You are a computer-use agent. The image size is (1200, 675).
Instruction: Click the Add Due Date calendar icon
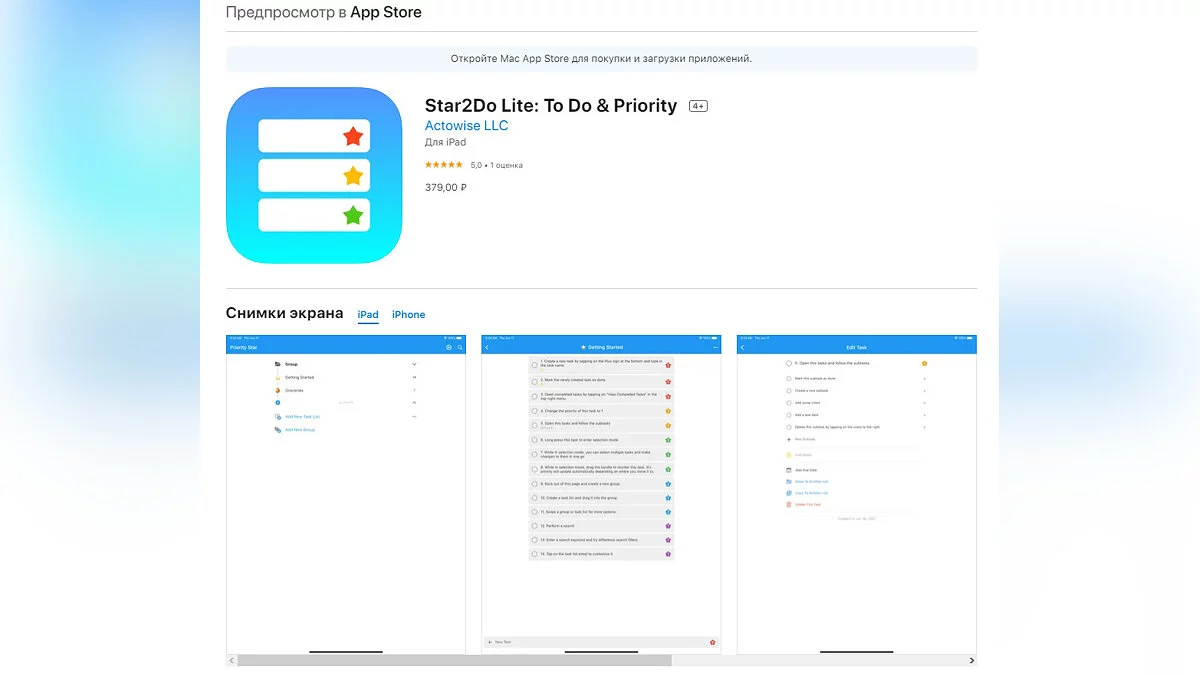(789, 470)
